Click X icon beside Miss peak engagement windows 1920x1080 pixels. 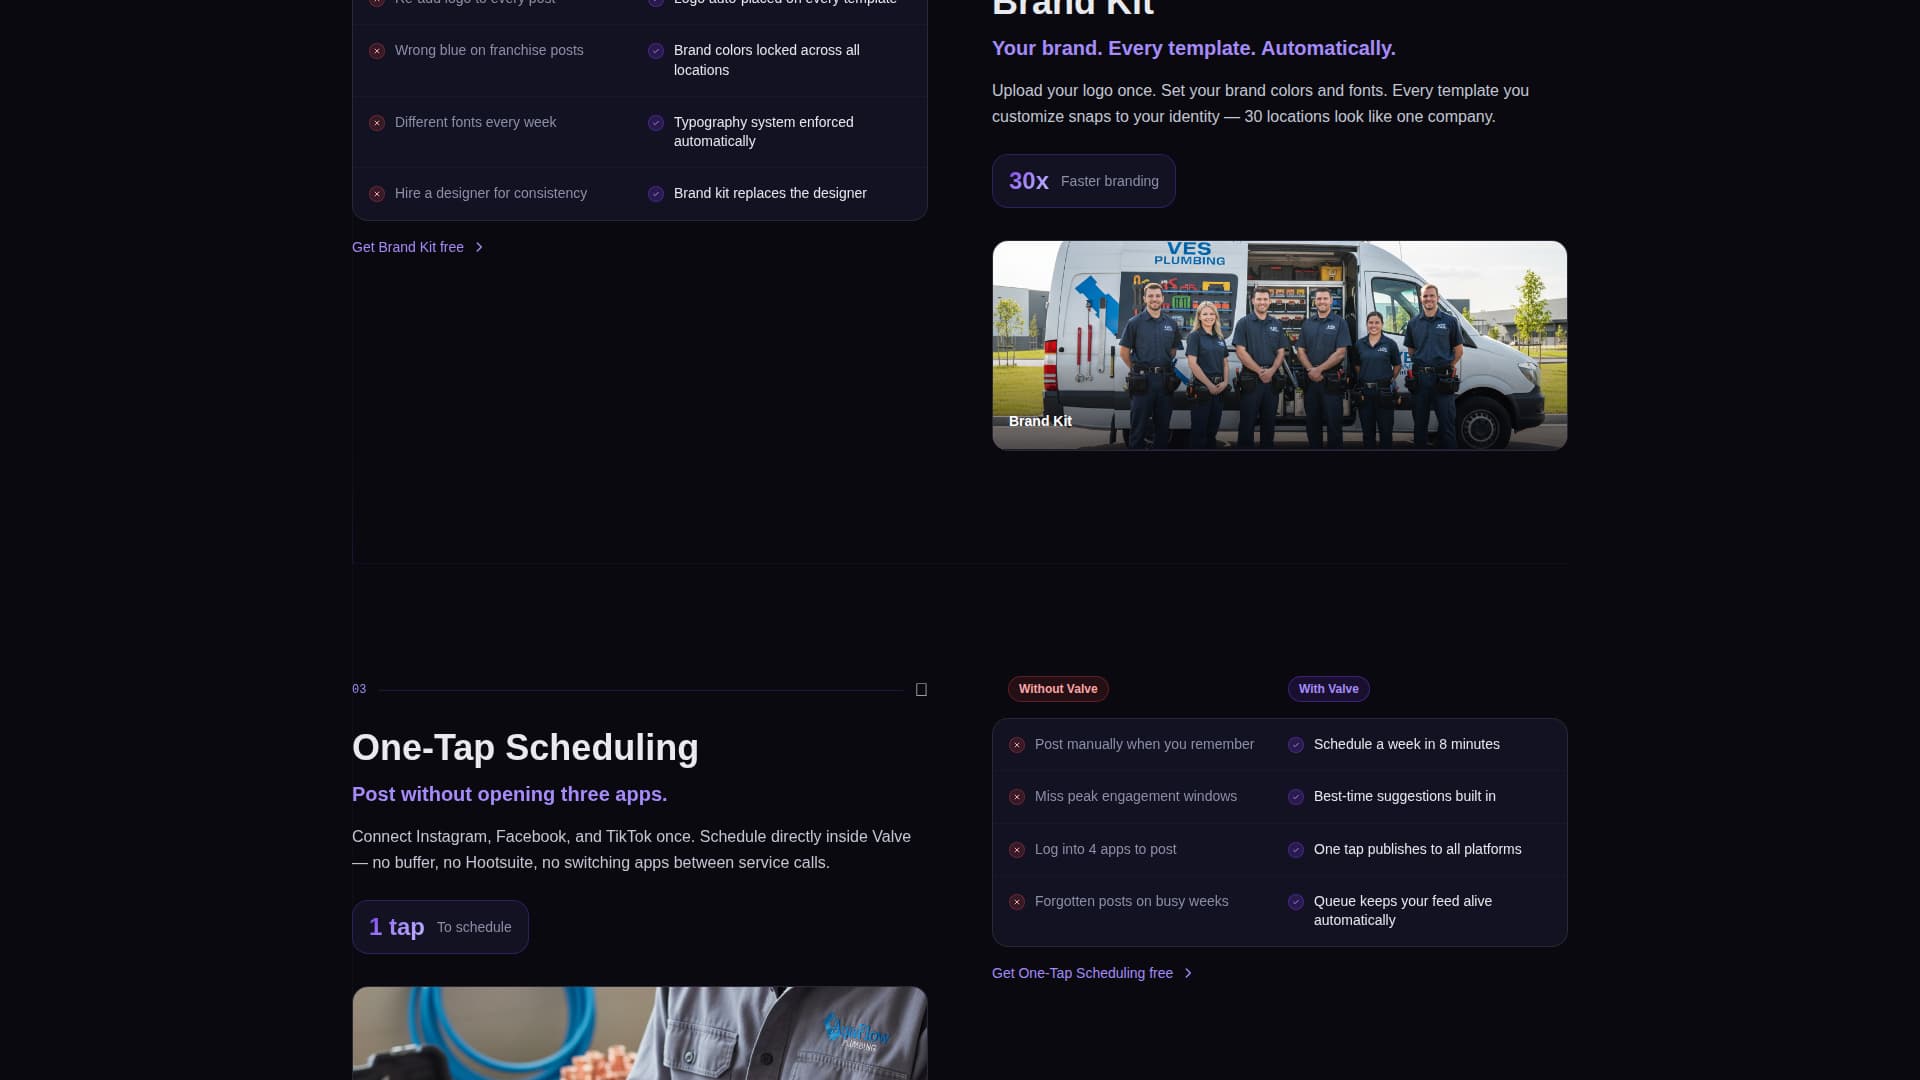coord(1017,797)
